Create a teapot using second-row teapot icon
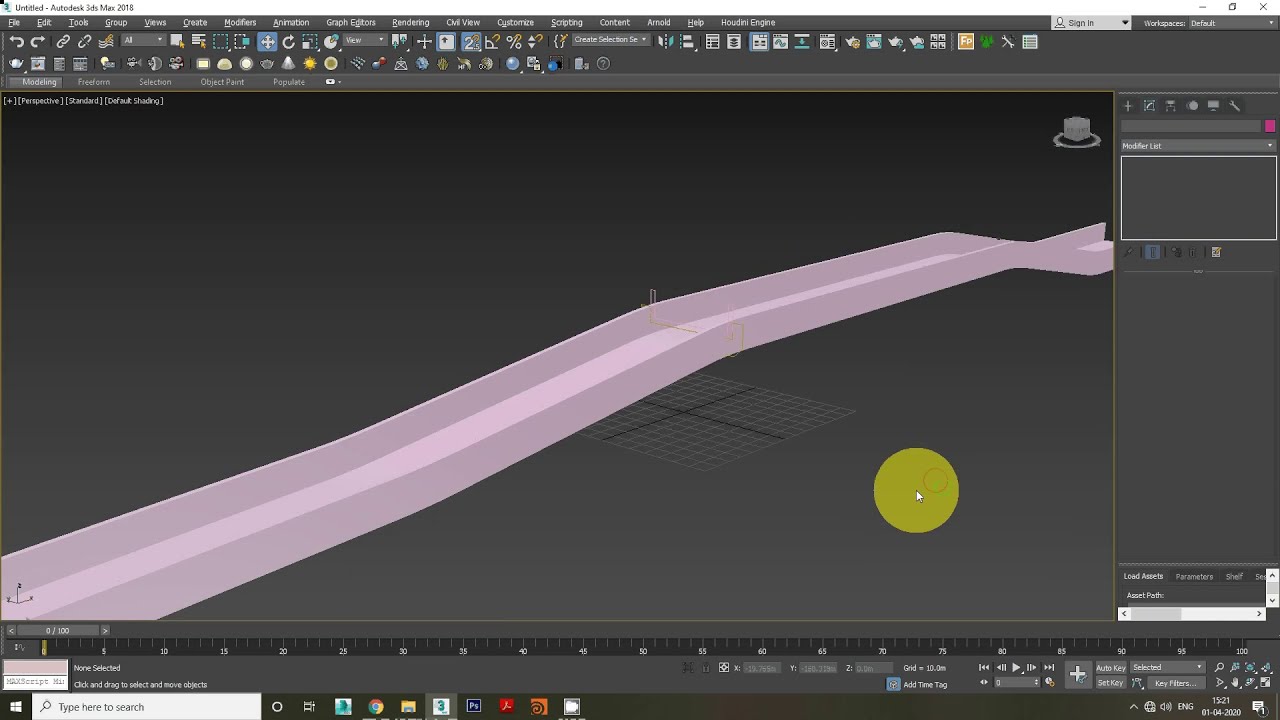The width and height of the screenshot is (1280, 720). (x=267, y=64)
